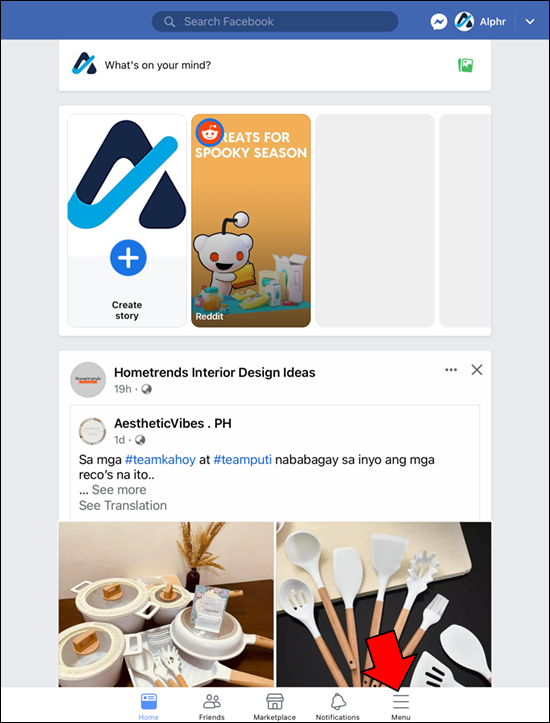Viewport: 550px width, 723px height.
Task: Switch to the Home tab
Action: tap(148, 706)
